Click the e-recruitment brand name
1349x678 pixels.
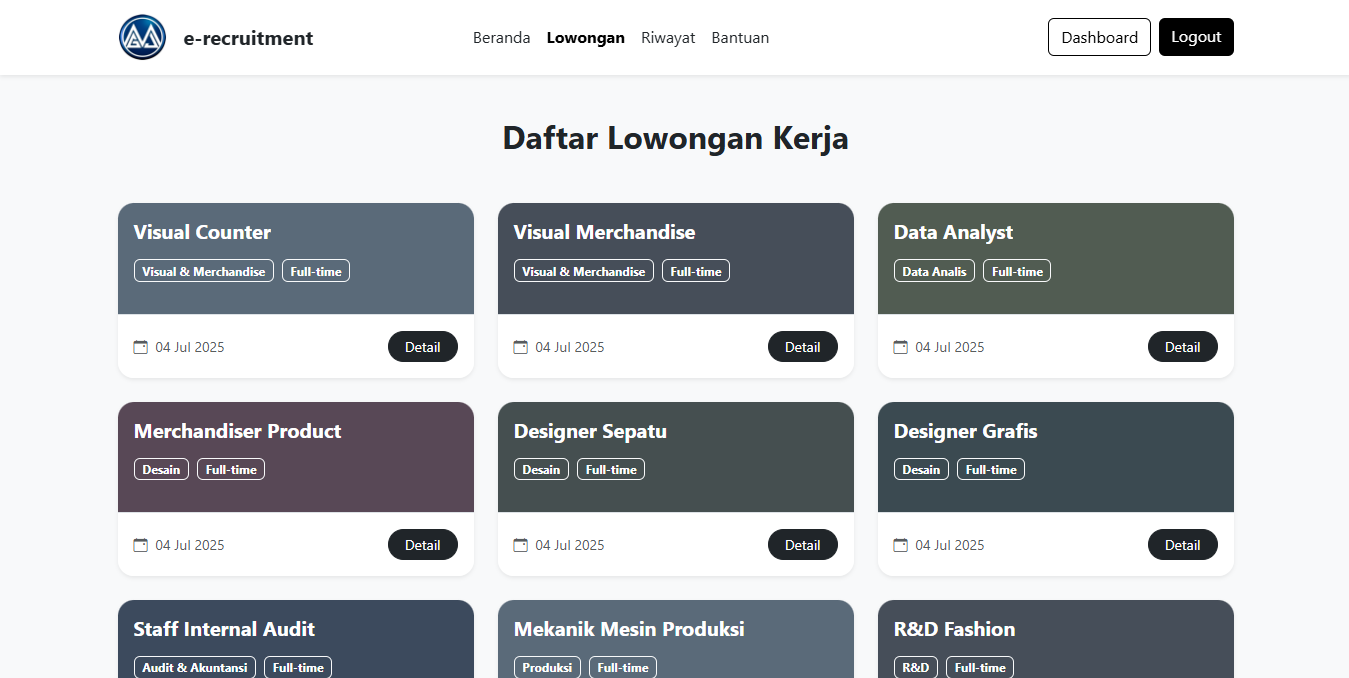click(248, 38)
